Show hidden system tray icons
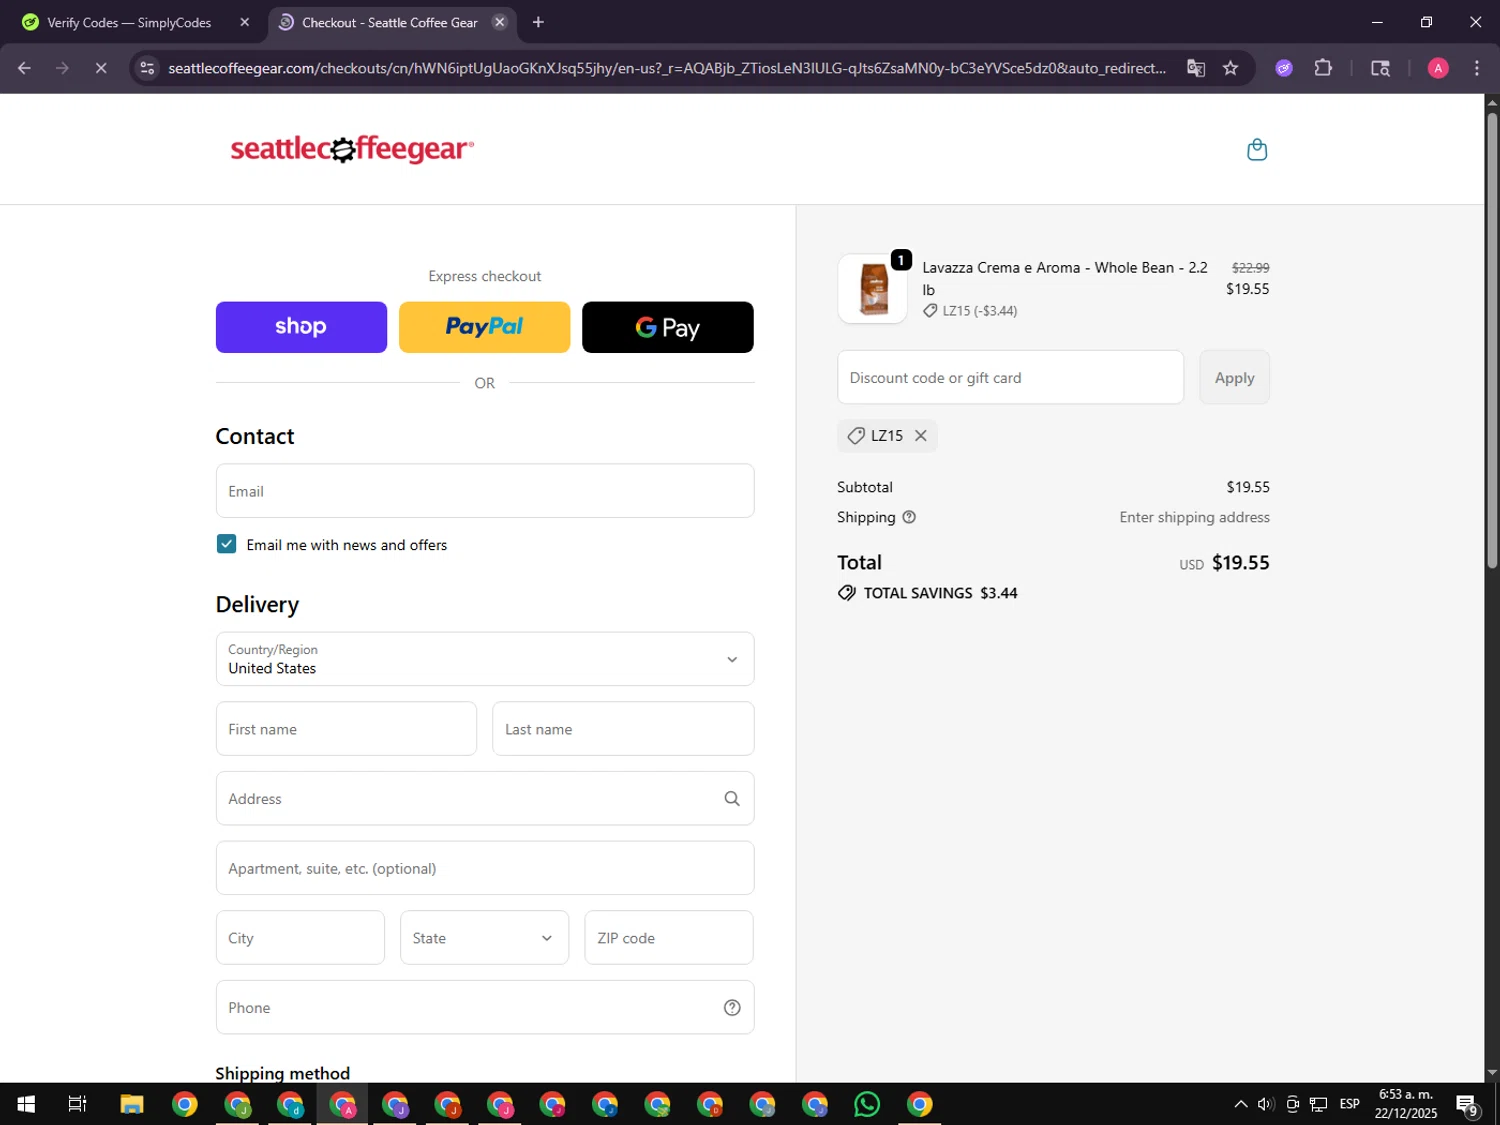 tap(1241, 1104)
